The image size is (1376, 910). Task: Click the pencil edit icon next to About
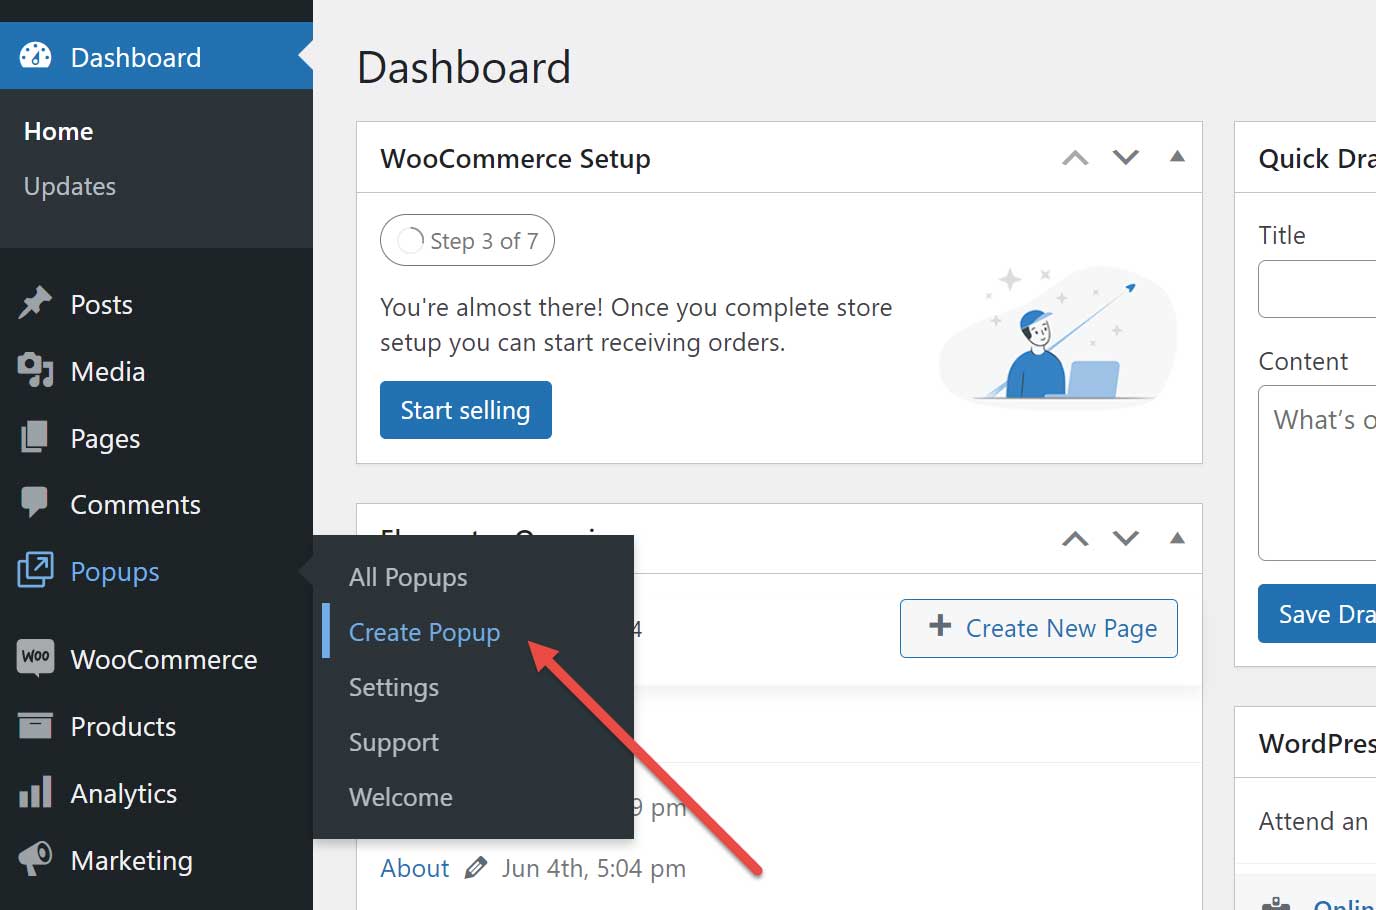(476, 867)
